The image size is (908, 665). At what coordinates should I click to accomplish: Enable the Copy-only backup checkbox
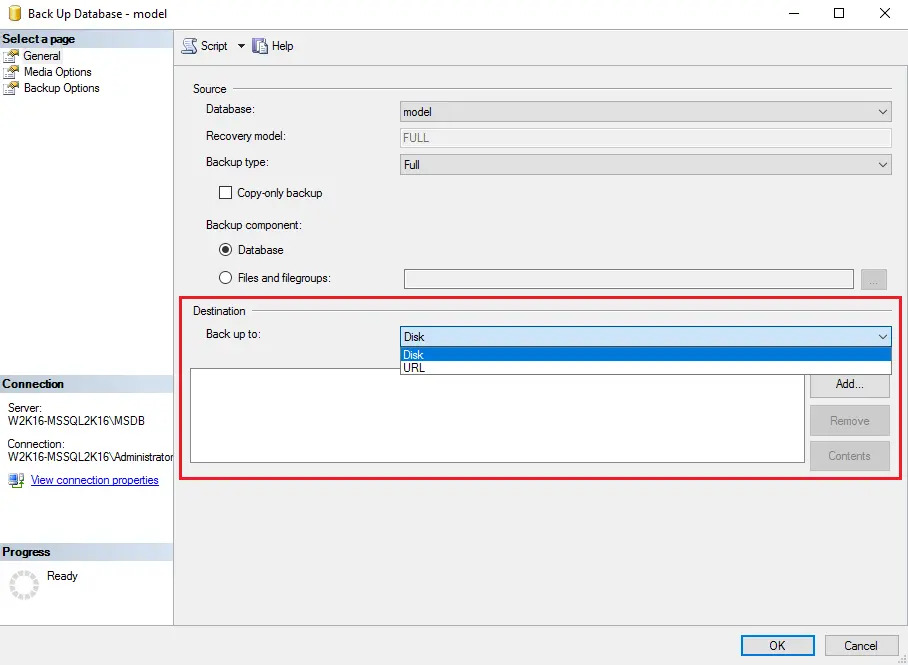coord(225,193)
